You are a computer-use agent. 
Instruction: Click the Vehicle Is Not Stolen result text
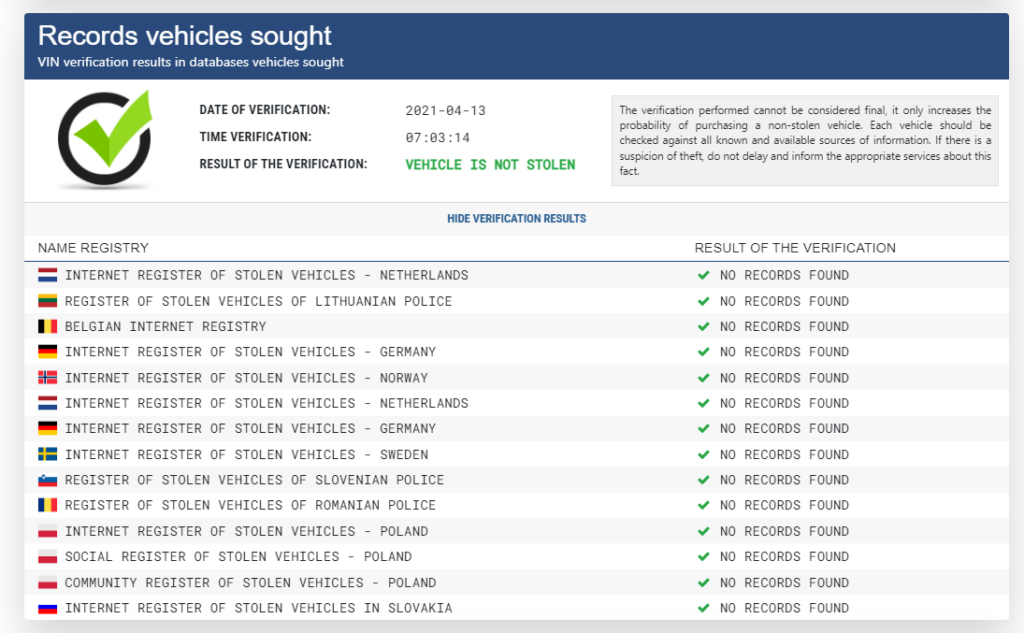[x=490, y=165]
